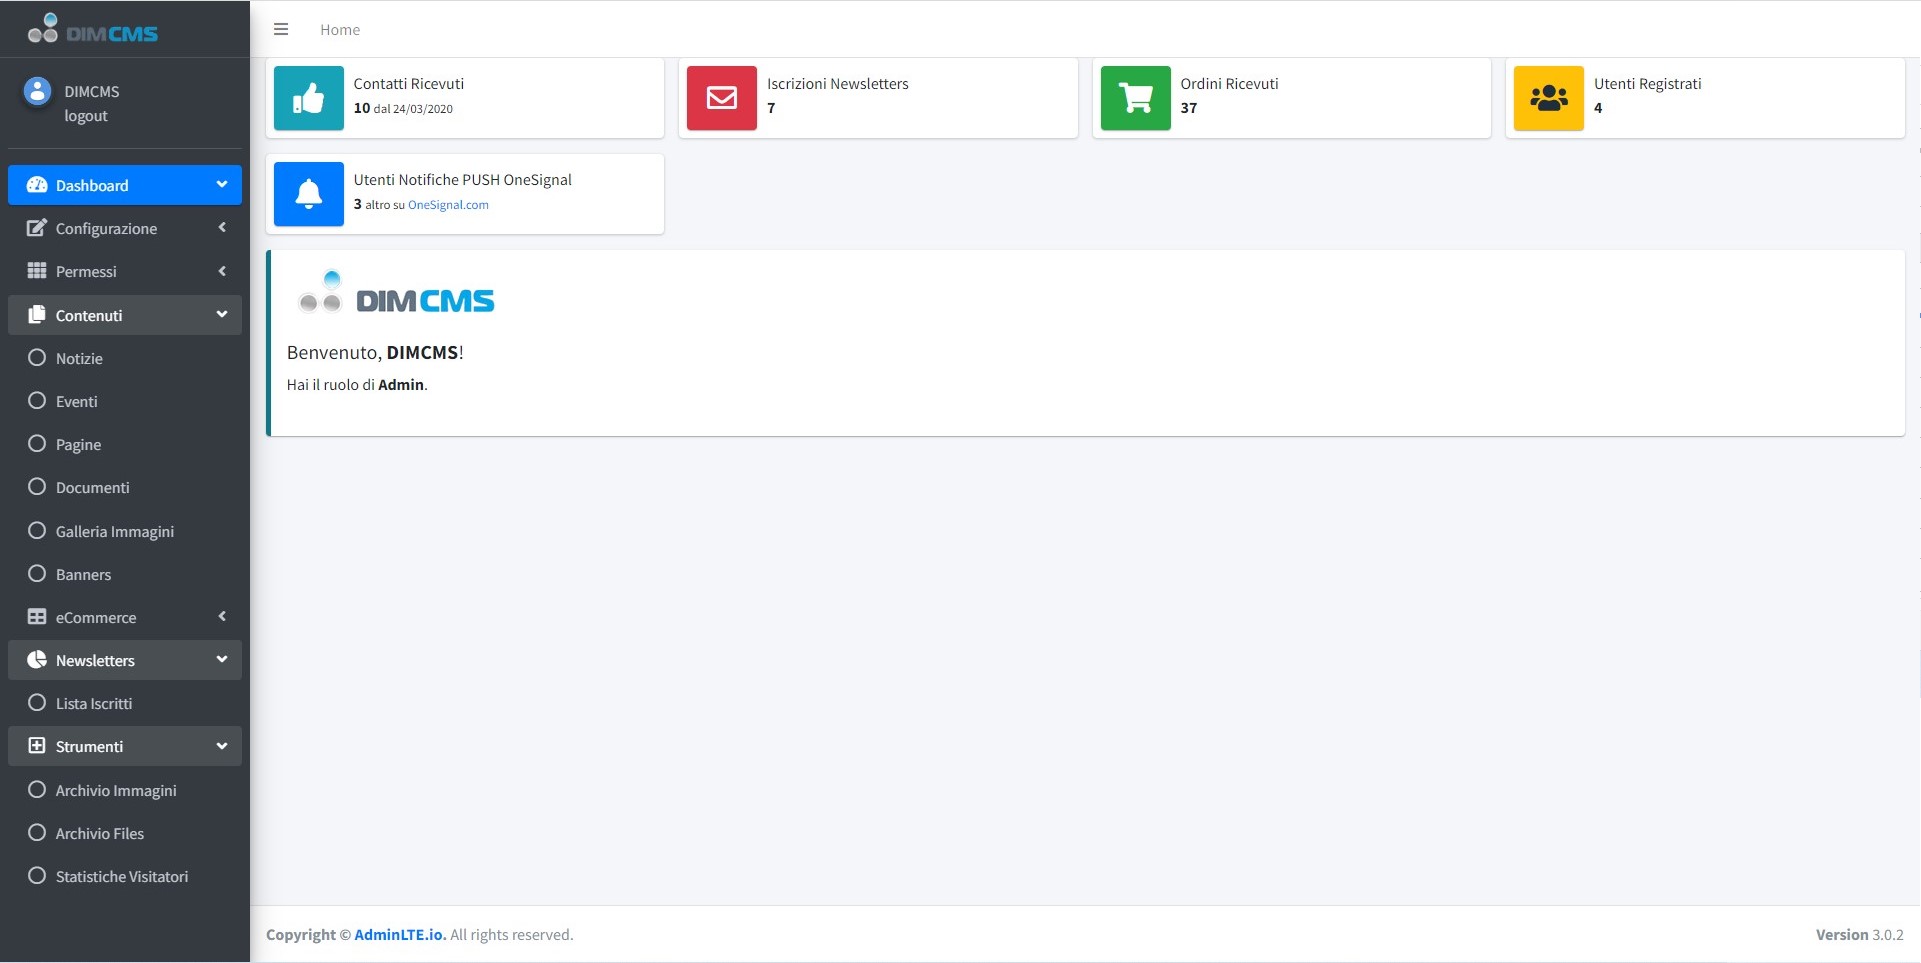Collapse the Strumenti menu chevron
The height and width of the screenshot is (963, 1921).
coord(222,746)
